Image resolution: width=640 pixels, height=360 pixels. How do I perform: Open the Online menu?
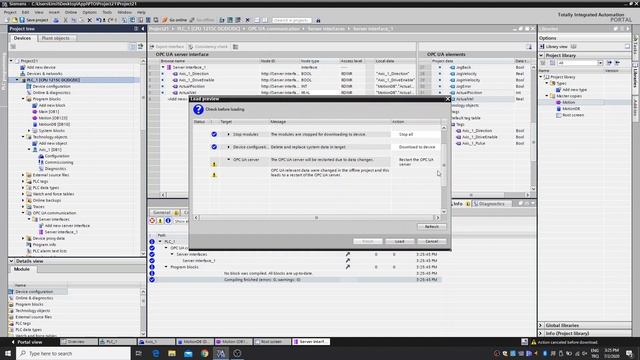71,13
